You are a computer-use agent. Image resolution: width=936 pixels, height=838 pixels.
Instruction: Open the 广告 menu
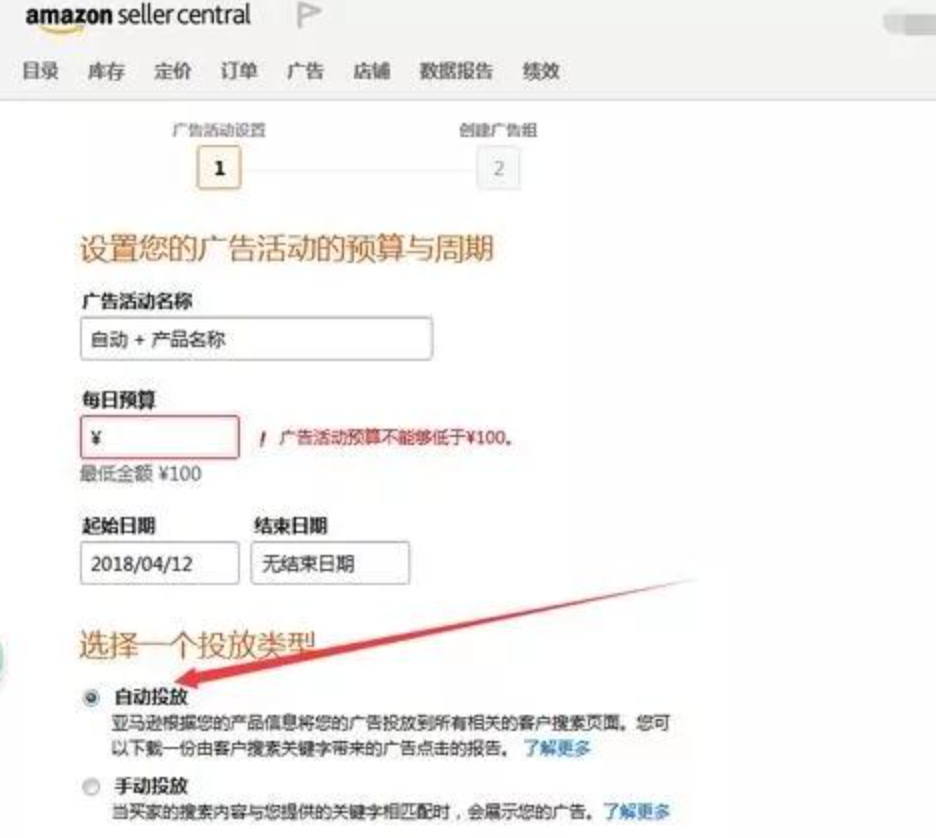[x=305, y=70]
